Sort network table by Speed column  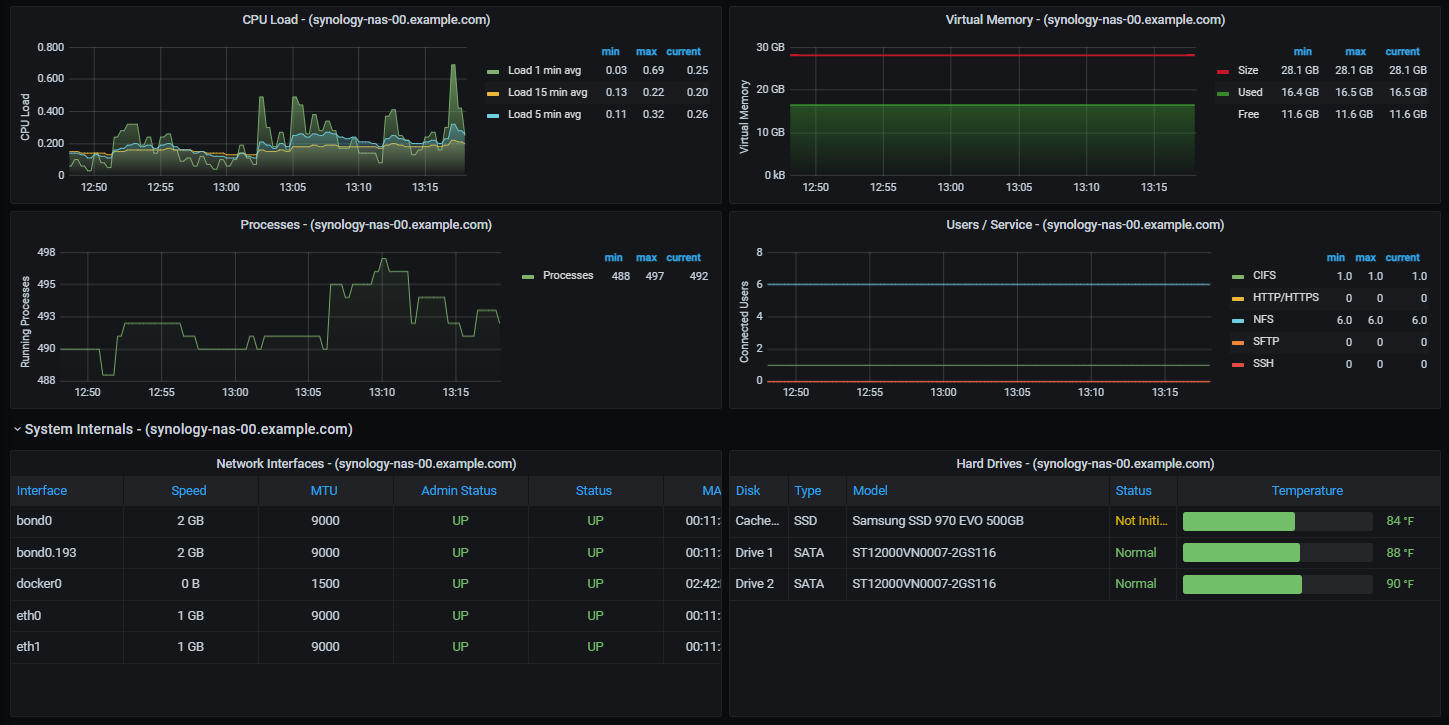(x=190, y=491)
